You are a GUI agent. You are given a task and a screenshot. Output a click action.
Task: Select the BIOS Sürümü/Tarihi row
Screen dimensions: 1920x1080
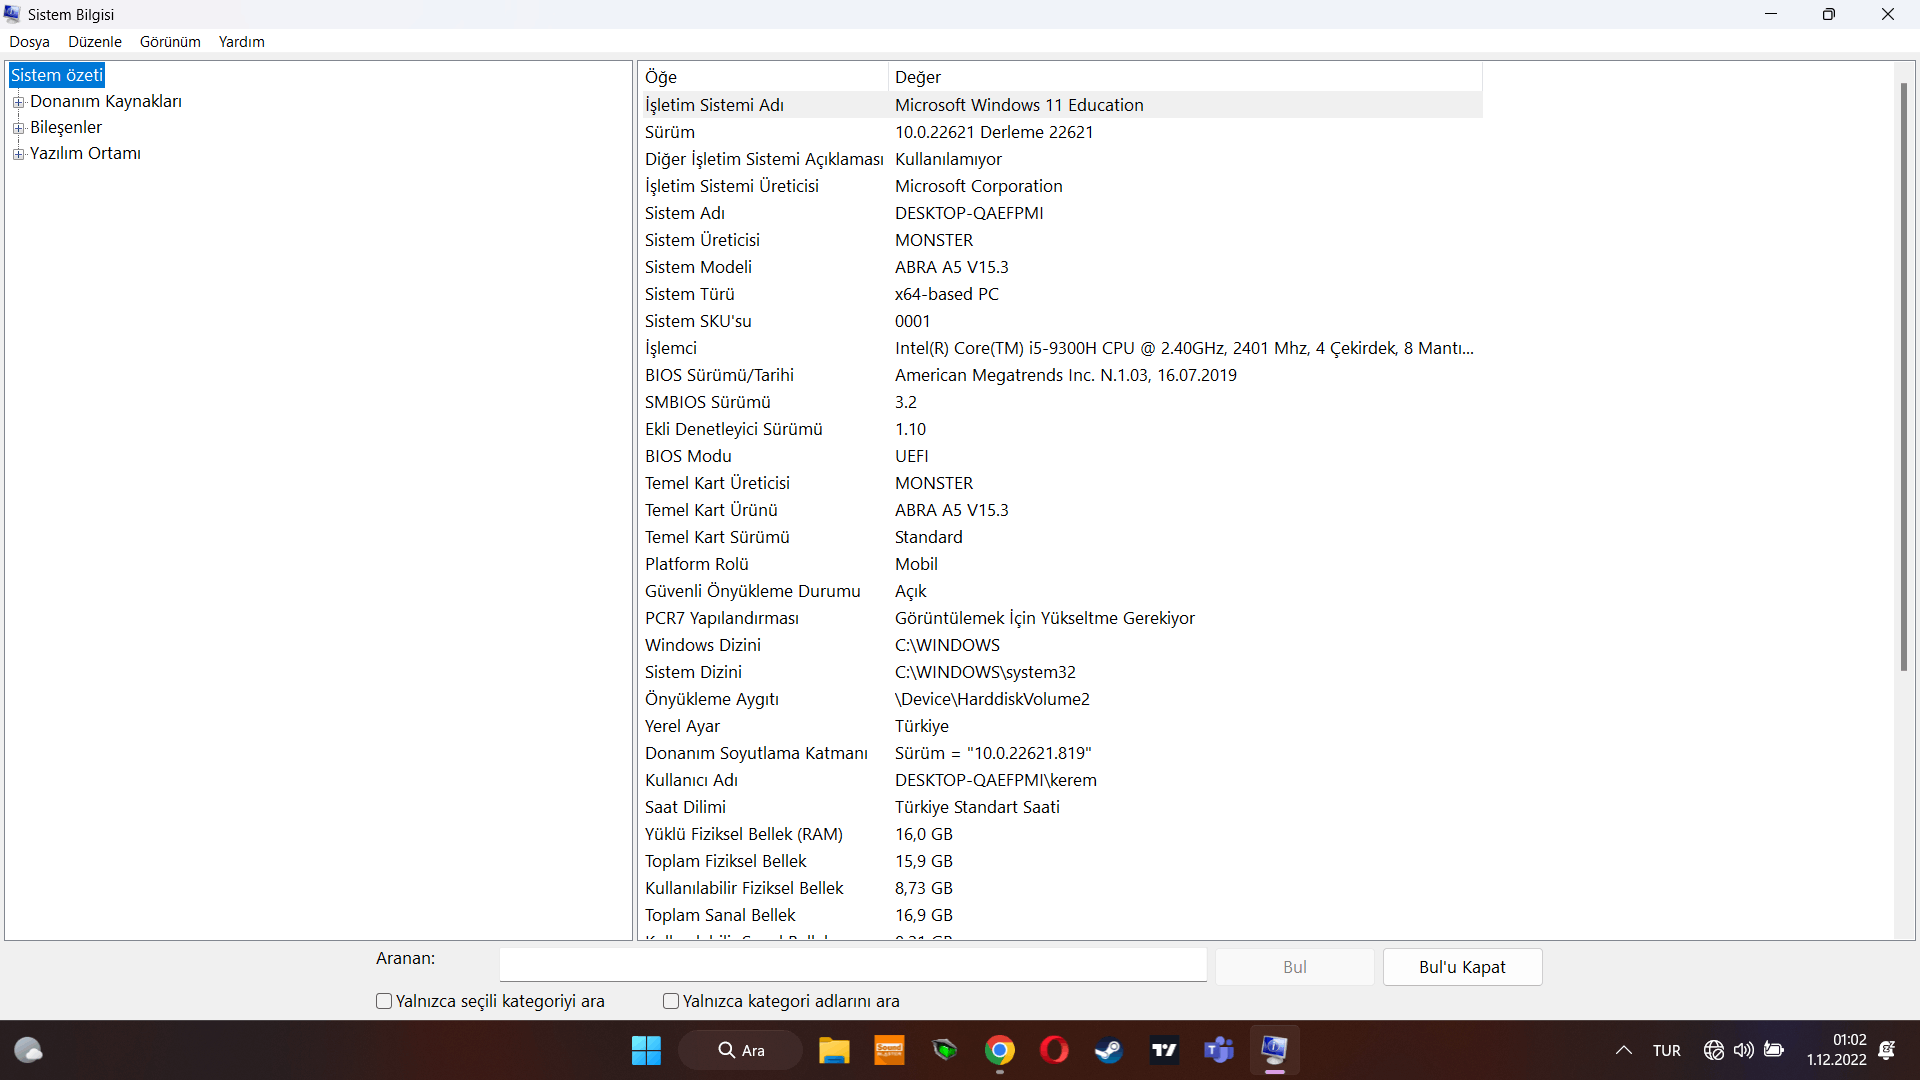tap(1061, 375)
